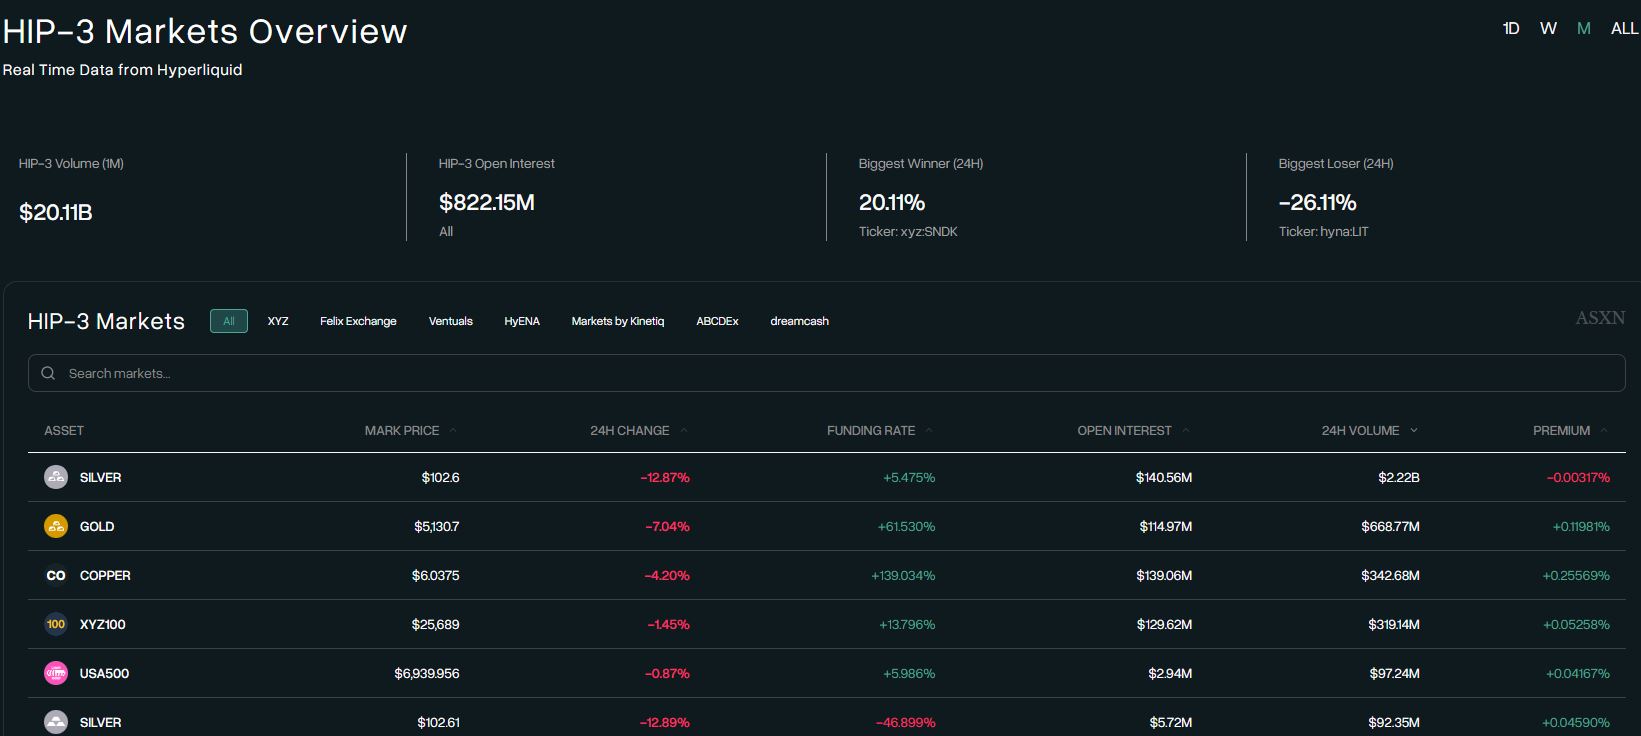The width and height of the screenshot is (1641, 736).
Task: Select the ALL timeframe option
Action: click(1624, 29)
